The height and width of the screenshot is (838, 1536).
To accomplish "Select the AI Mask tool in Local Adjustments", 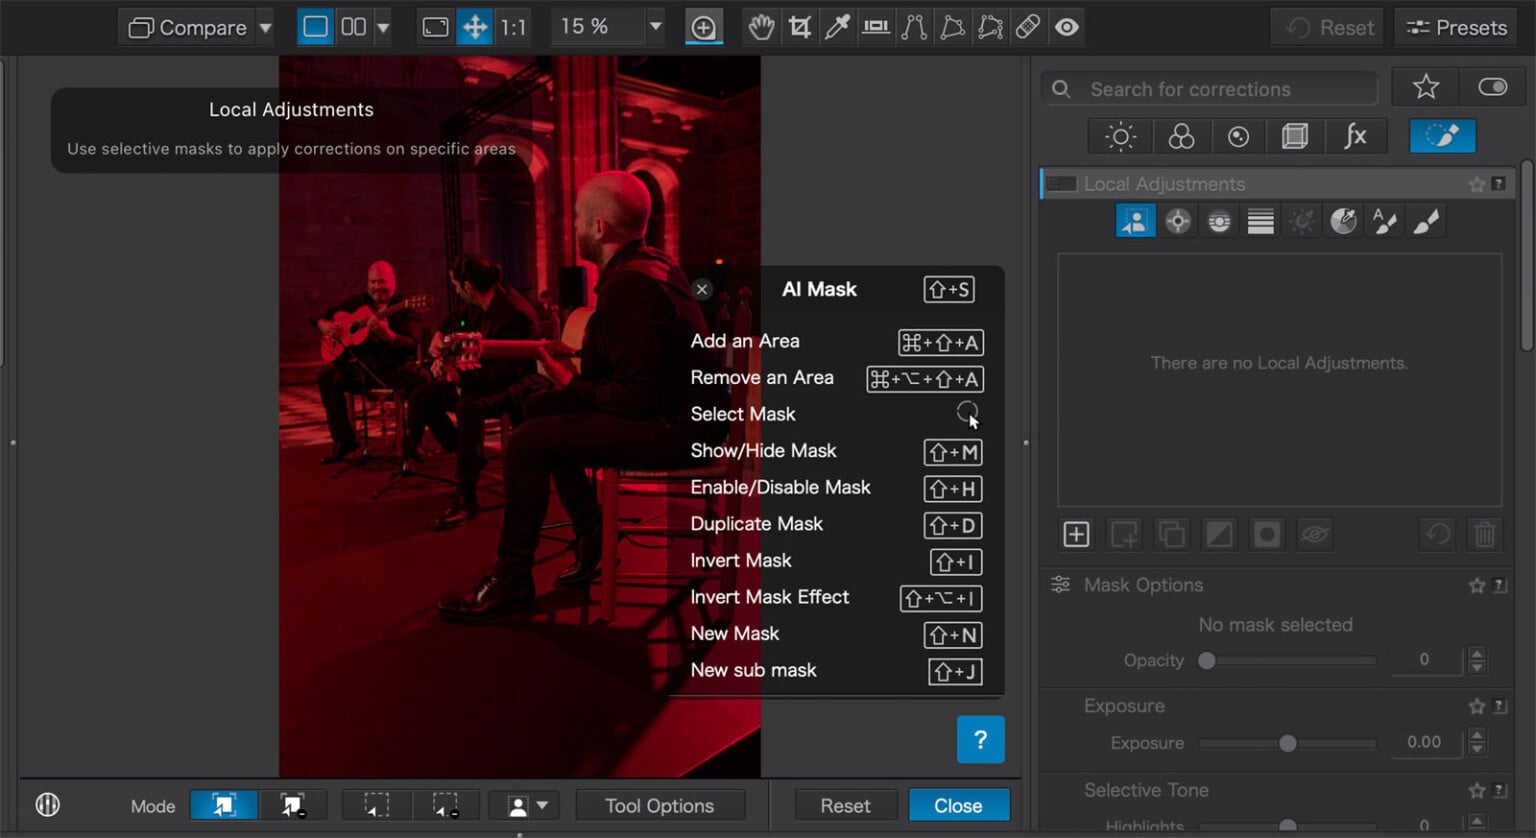I will click(1135, 220).
